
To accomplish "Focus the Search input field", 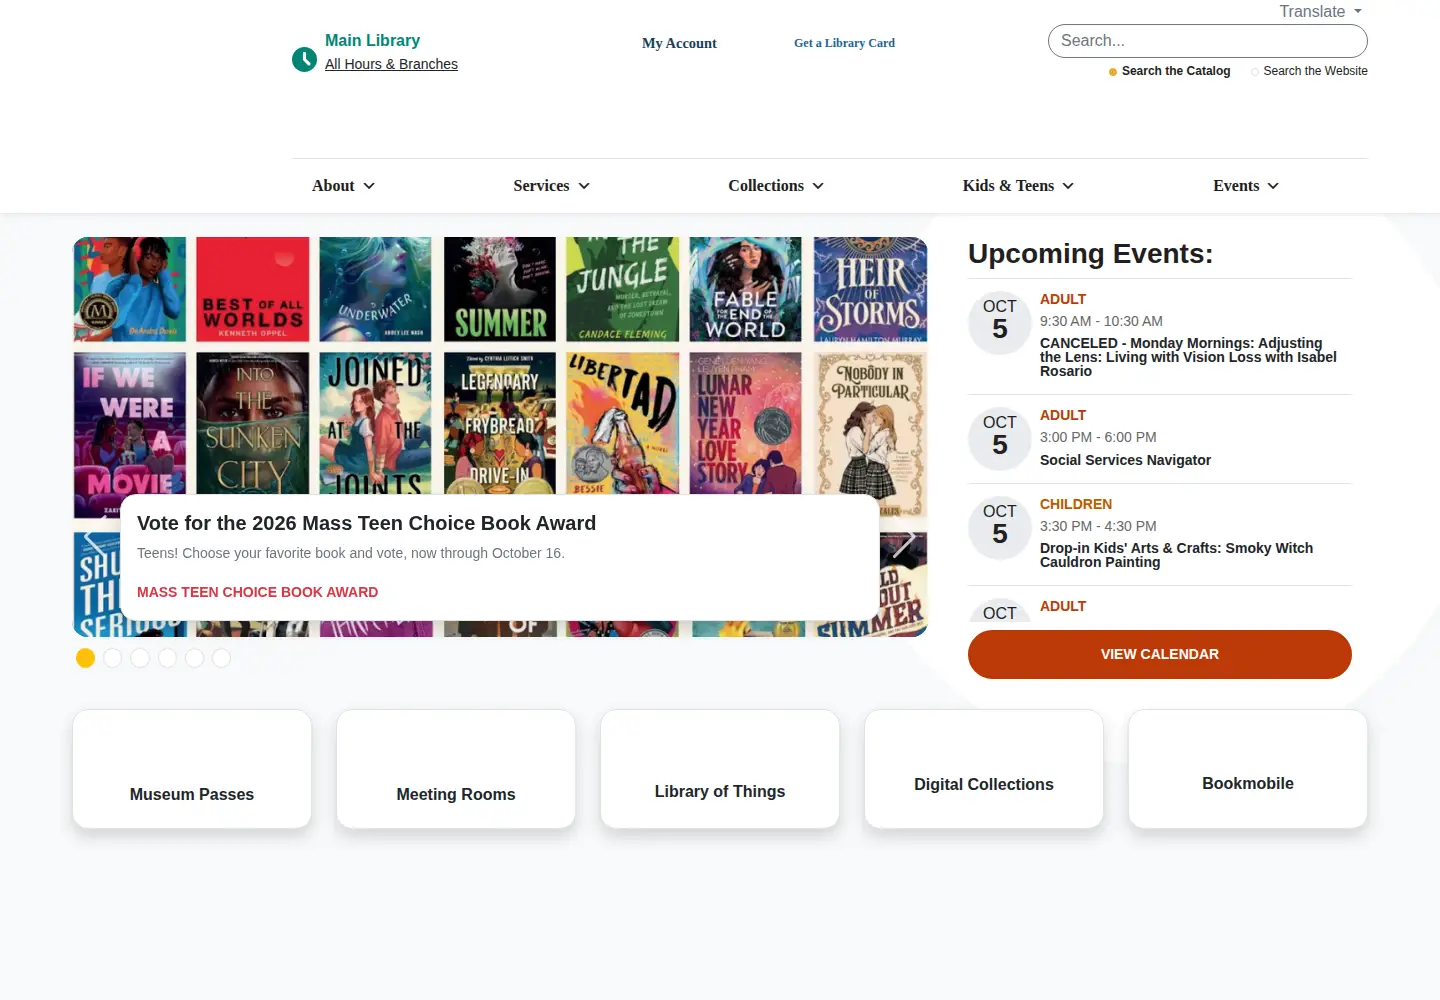I will (x=1207, y=41).
